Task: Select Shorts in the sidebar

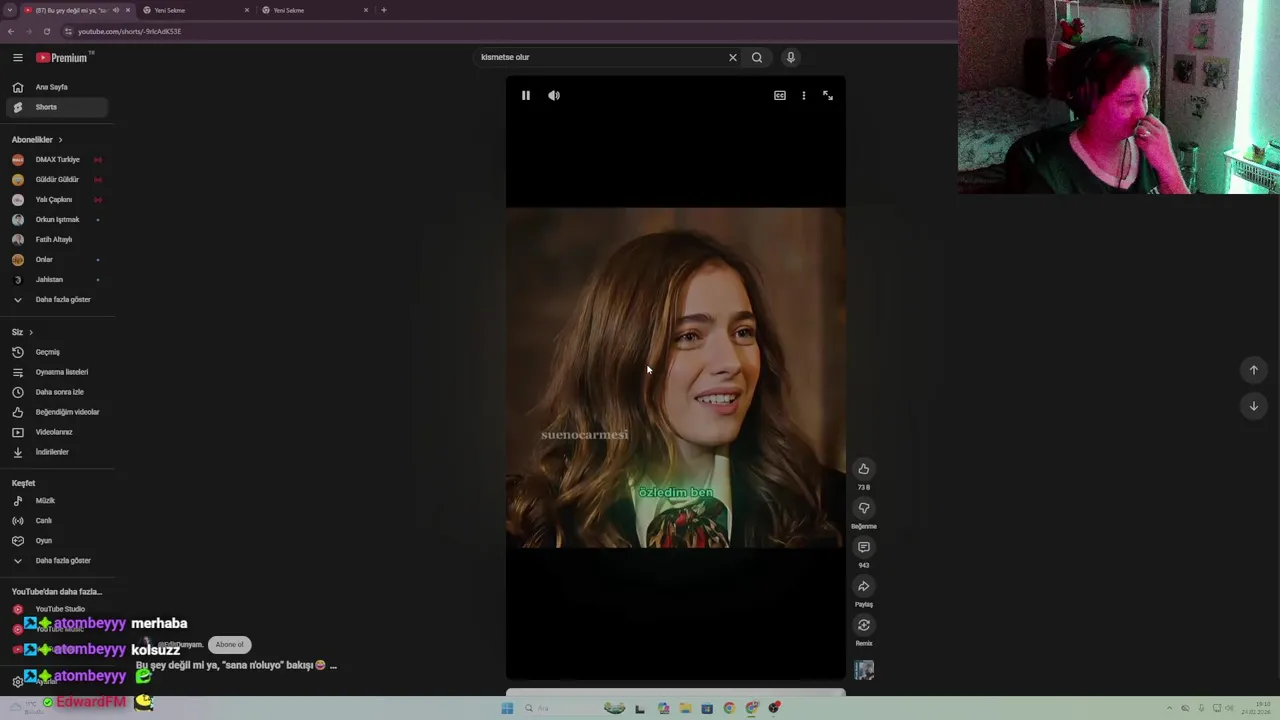Action: pos(57,107)
